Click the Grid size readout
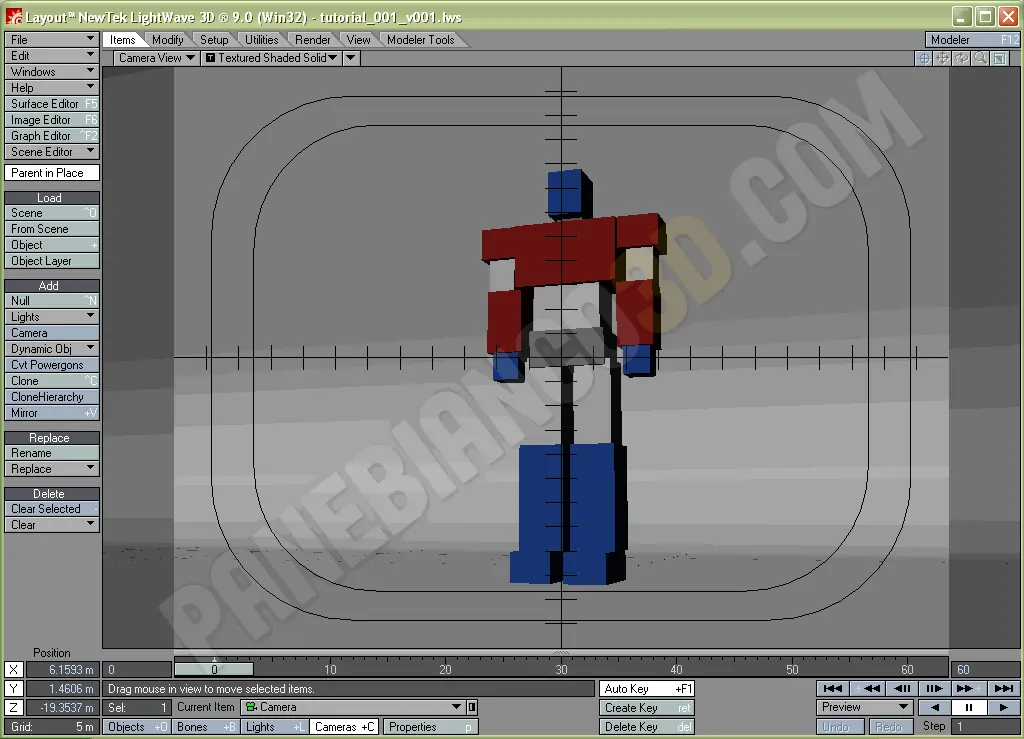This screenshot has width=1024, height=739. (x=52, y=727)
